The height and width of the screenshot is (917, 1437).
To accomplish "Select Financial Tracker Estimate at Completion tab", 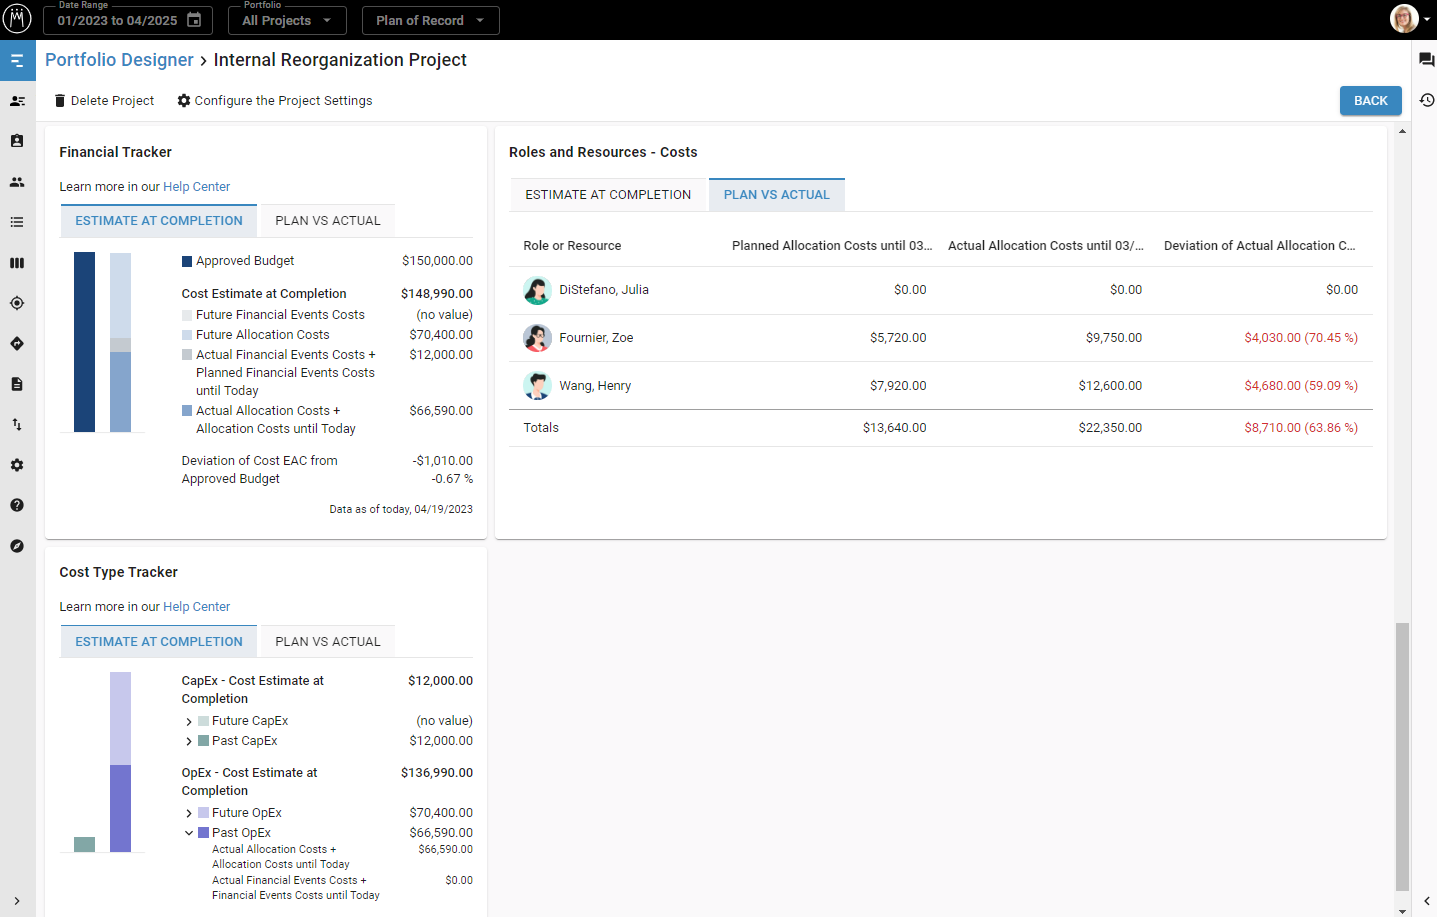I will click(159, 221).
